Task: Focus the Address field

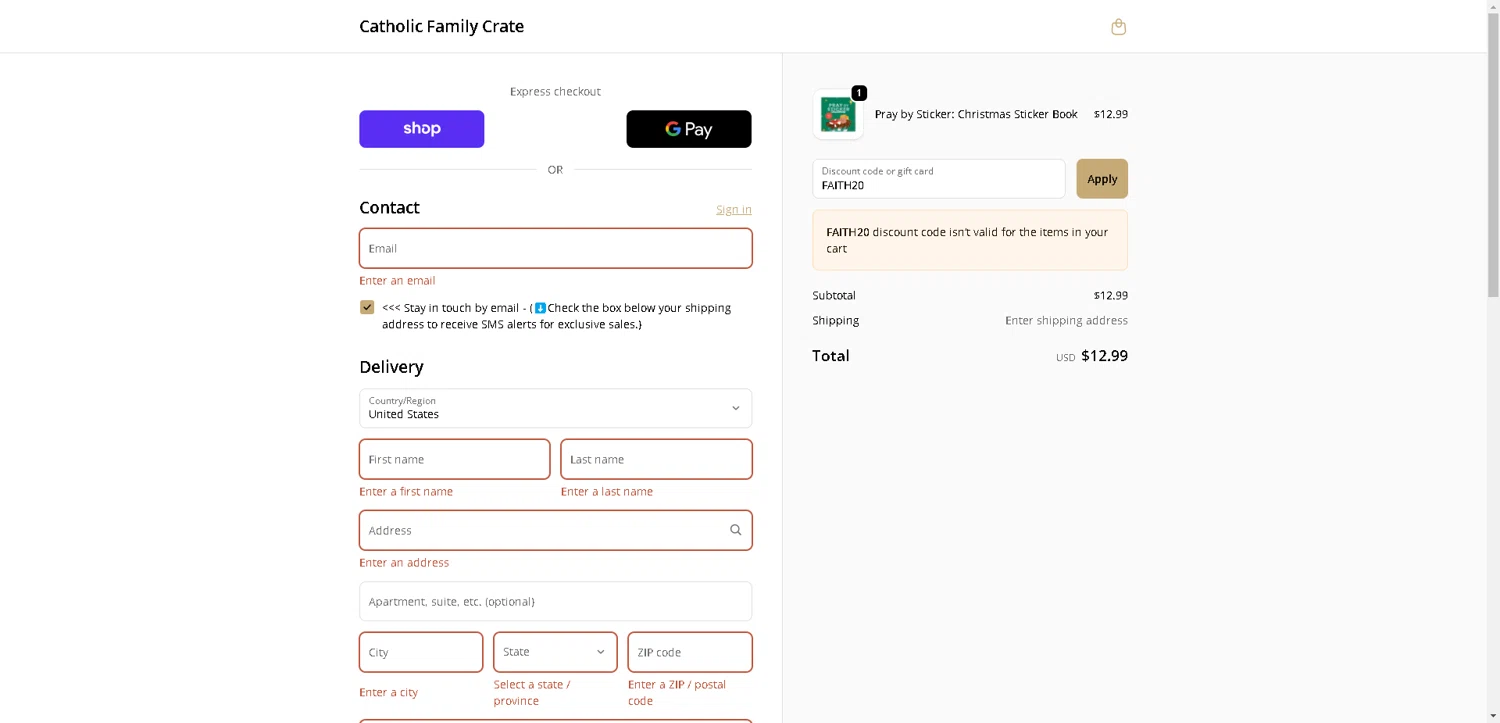Action: coord(556,530)
